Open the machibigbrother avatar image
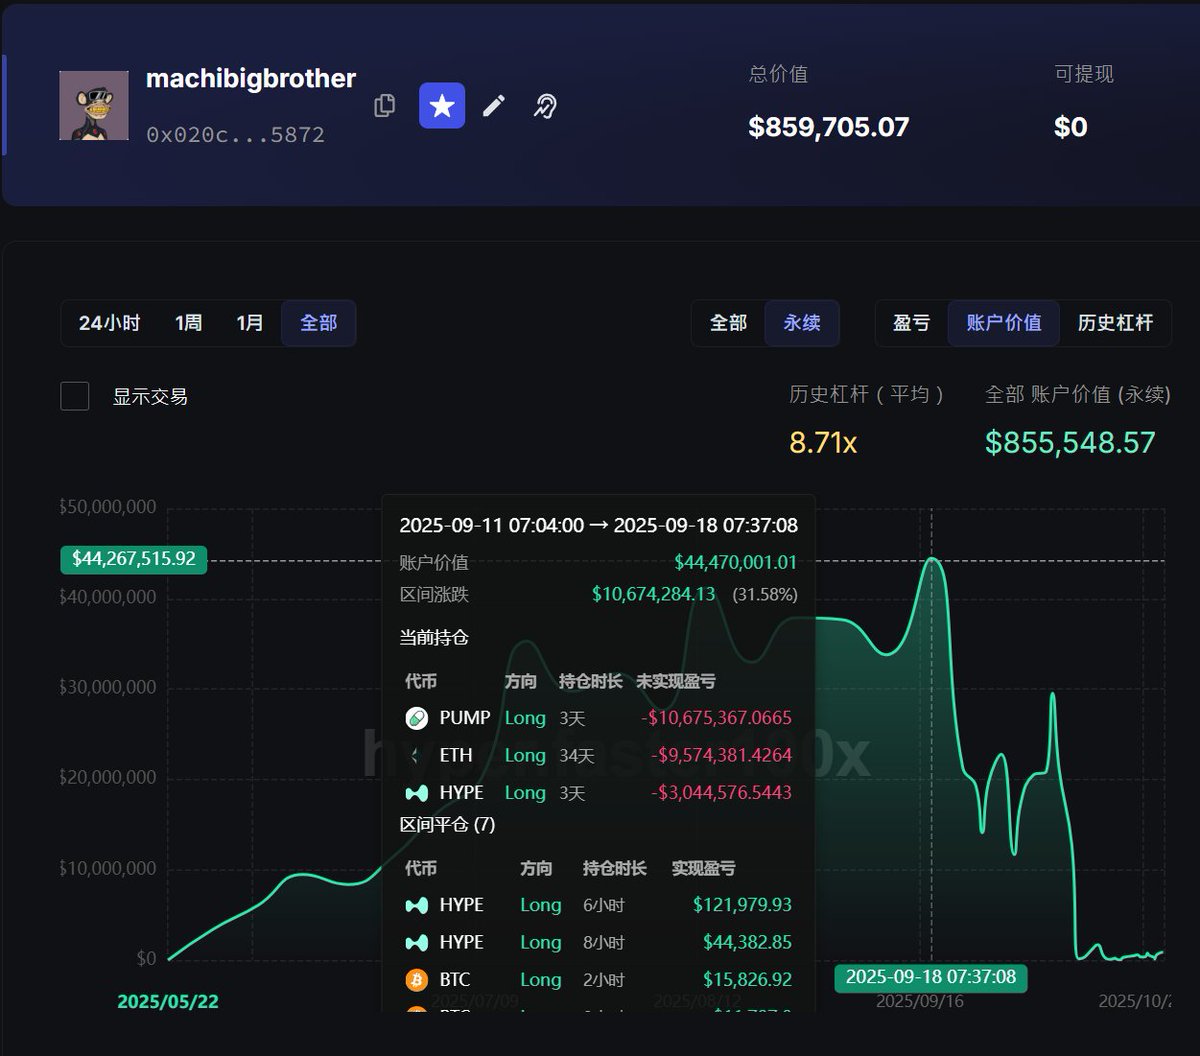 pyautogui.click(x=94, y=105)
